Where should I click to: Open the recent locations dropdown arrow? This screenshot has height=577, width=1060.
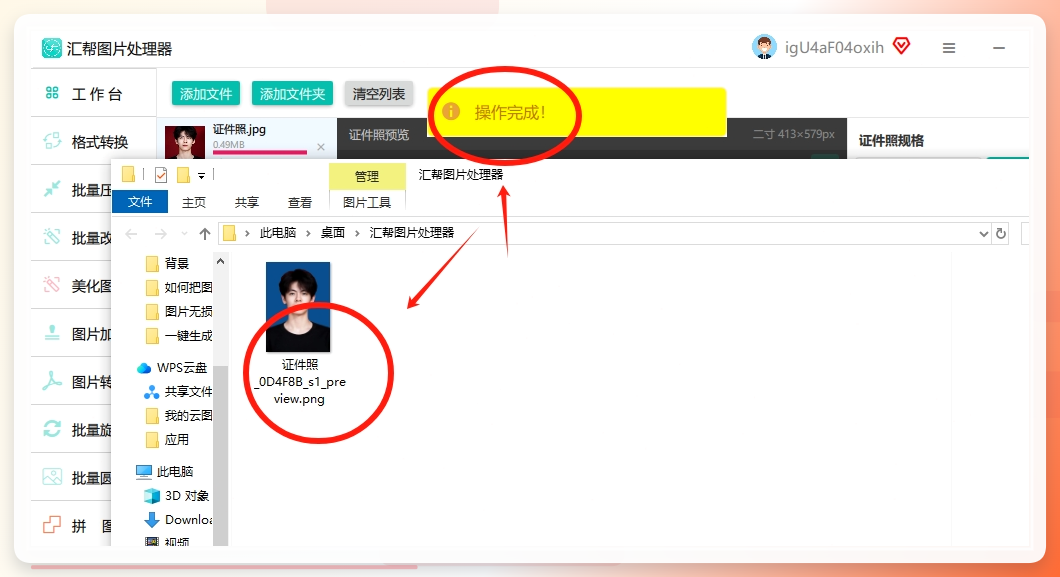point(184,234)
